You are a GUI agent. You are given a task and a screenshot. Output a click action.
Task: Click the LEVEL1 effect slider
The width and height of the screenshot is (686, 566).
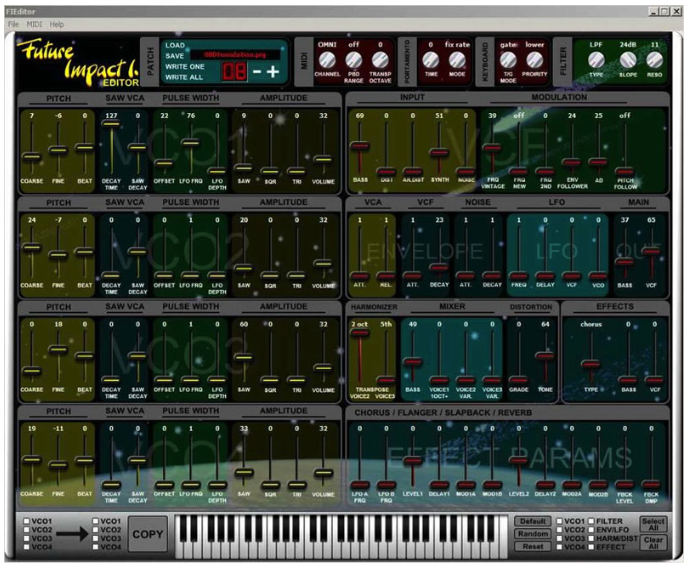(413, 461)
